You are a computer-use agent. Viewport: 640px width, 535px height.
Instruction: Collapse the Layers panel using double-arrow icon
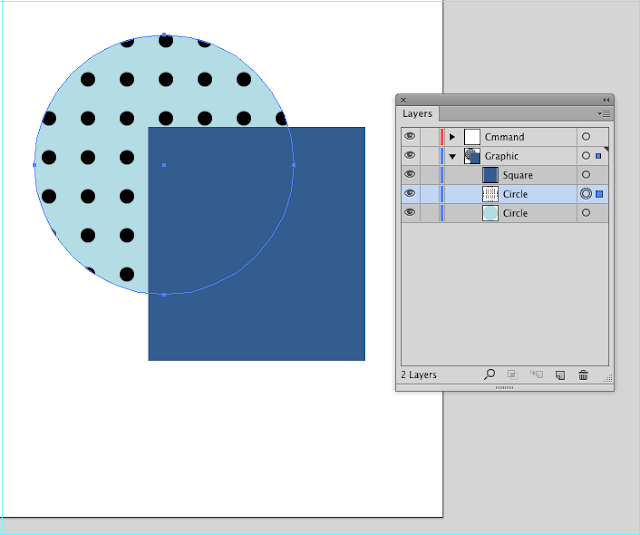(x=606, y=100)
